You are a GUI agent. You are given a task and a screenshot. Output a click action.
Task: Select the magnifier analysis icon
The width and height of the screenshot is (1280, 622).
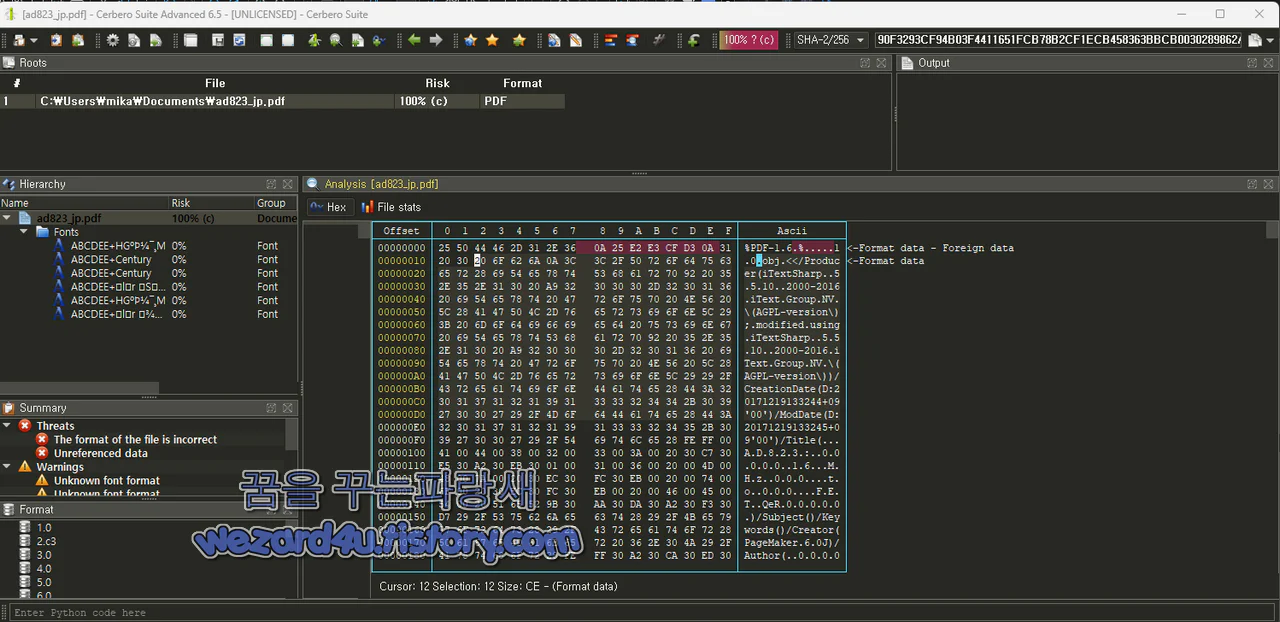coord(335,40)
